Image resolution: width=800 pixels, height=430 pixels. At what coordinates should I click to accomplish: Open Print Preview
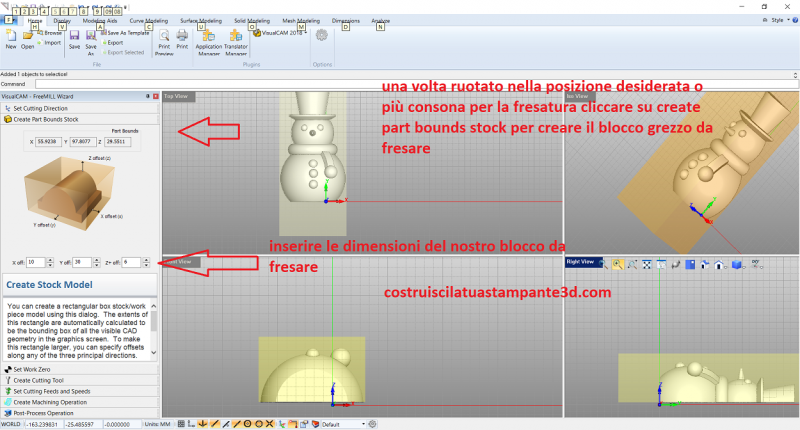164,36
